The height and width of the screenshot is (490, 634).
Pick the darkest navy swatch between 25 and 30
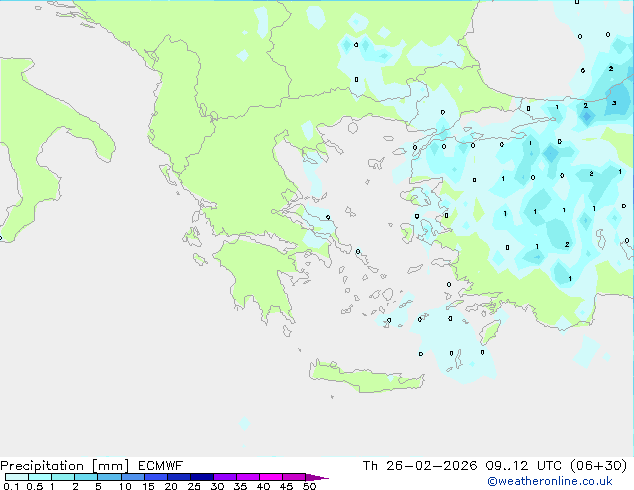[202, 477]
